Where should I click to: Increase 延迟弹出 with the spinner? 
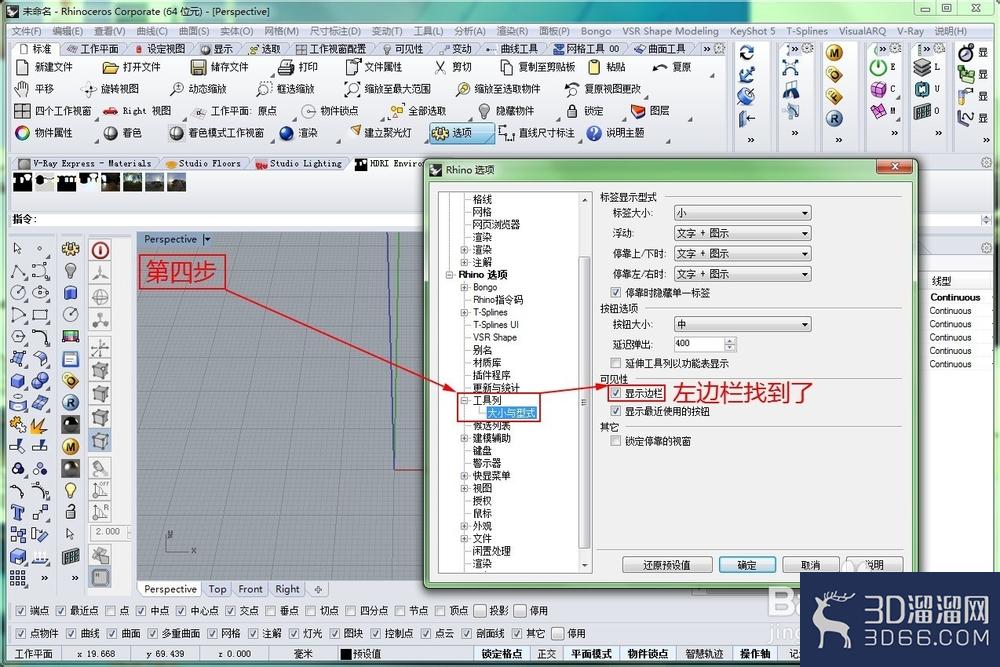click(730, 341)
